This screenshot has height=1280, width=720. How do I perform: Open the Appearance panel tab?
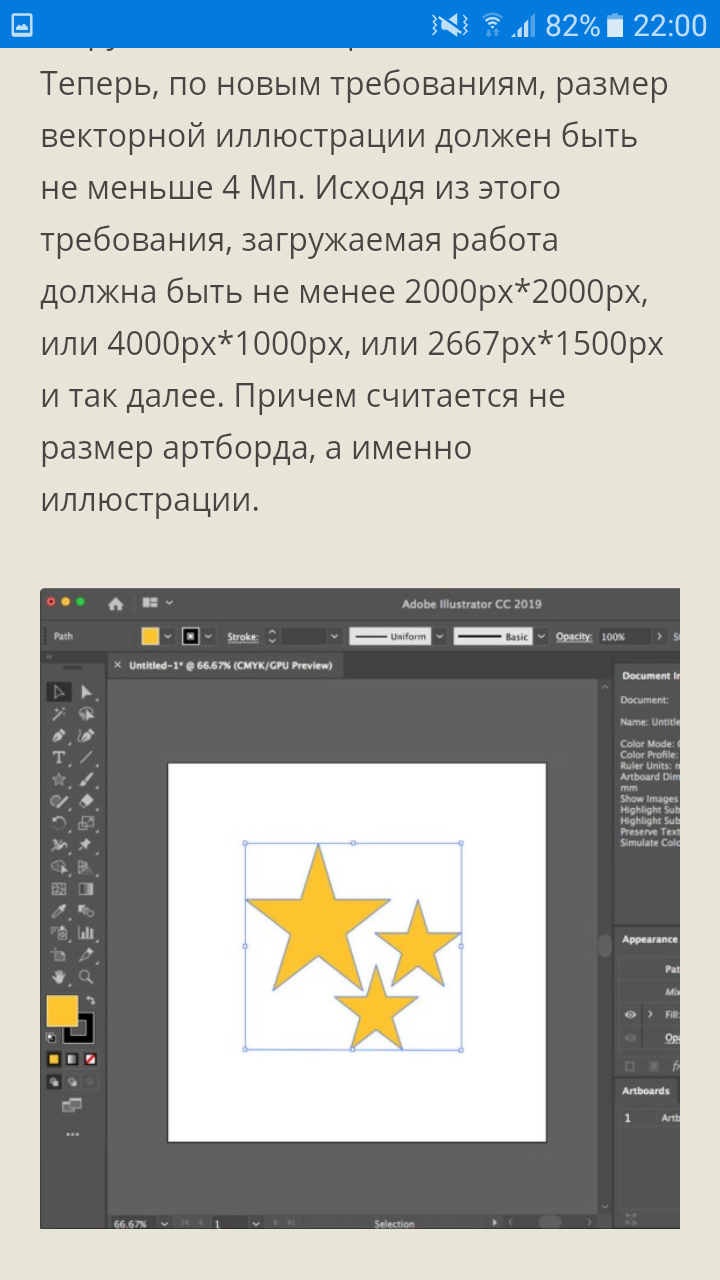tap(650, 939)
